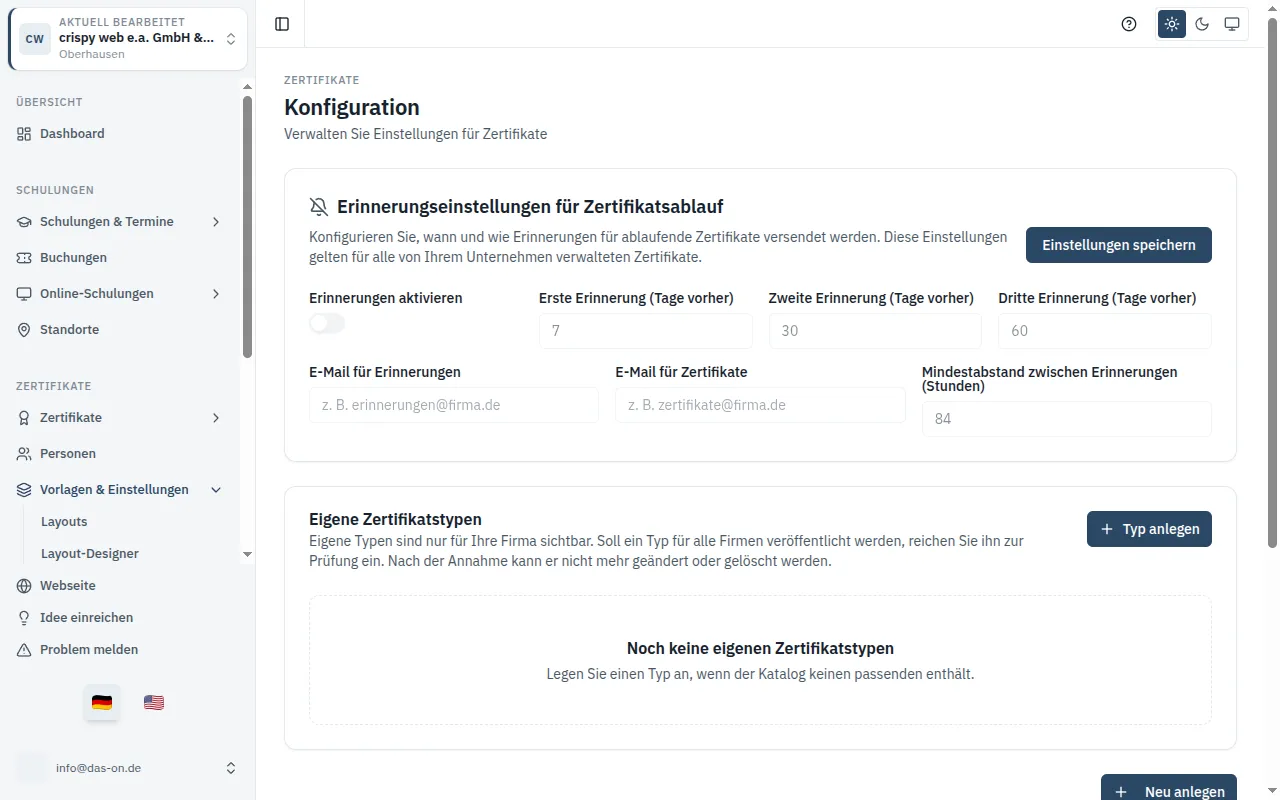
Task: Click Typ anlegen button
Action: [1149, 529]
